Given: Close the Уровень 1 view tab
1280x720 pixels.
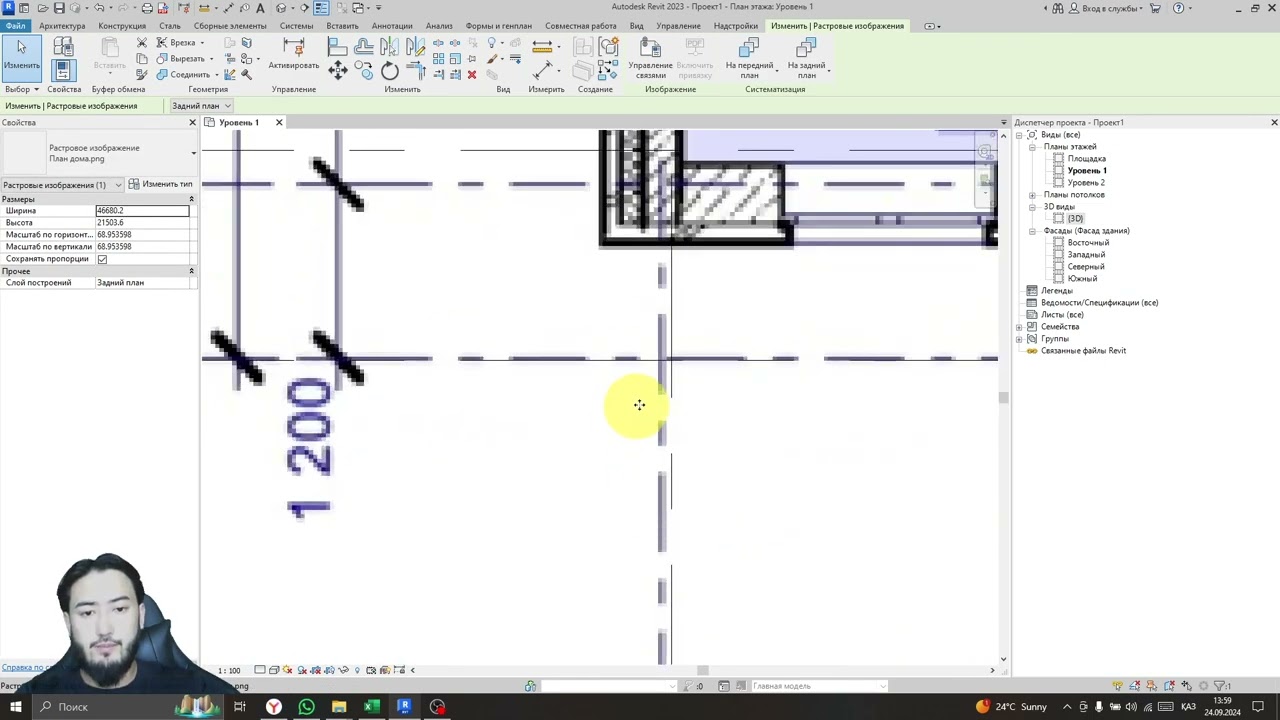Looking at the screenshot, I should coord(279,122).
